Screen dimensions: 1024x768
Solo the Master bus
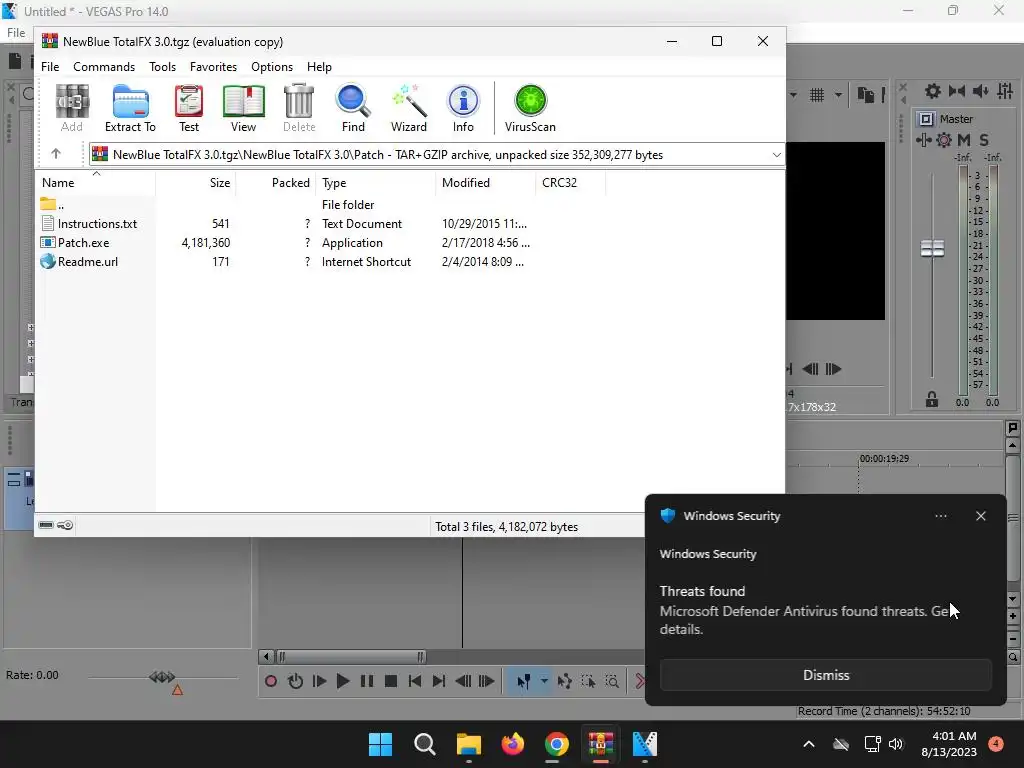[x=984, y=140]
